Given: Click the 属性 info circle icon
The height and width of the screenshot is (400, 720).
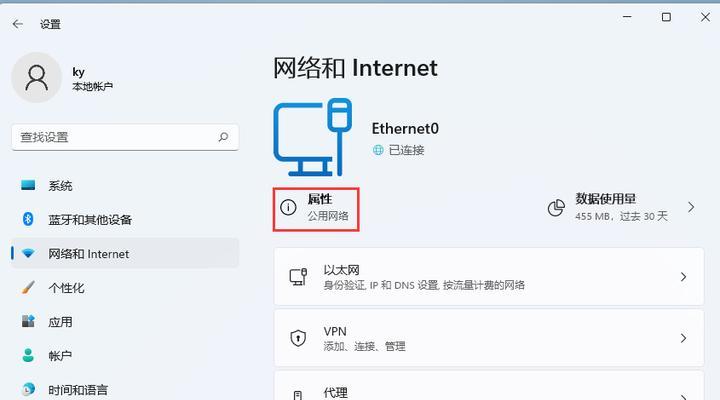Looking at the screenshot, I should pyautogui.click(x=288, y=208).
